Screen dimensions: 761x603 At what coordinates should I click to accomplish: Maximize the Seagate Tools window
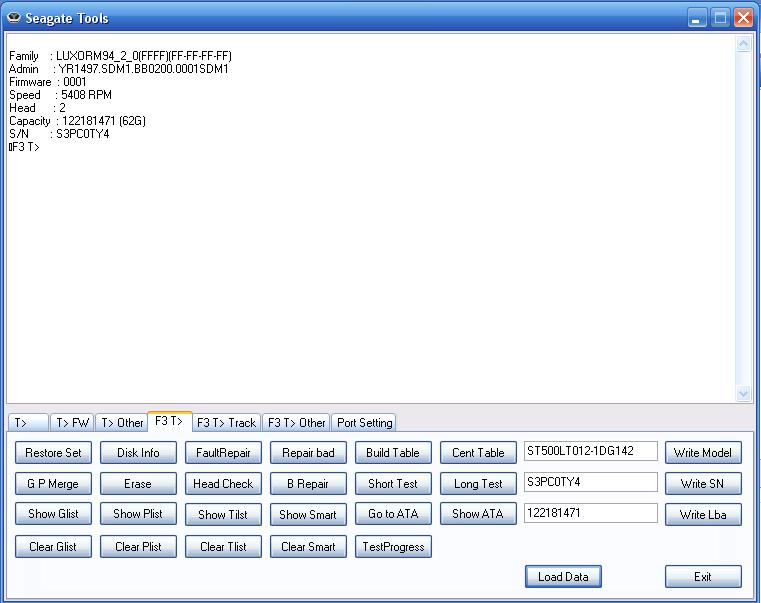pyautogui.click(x=720, y=18)
